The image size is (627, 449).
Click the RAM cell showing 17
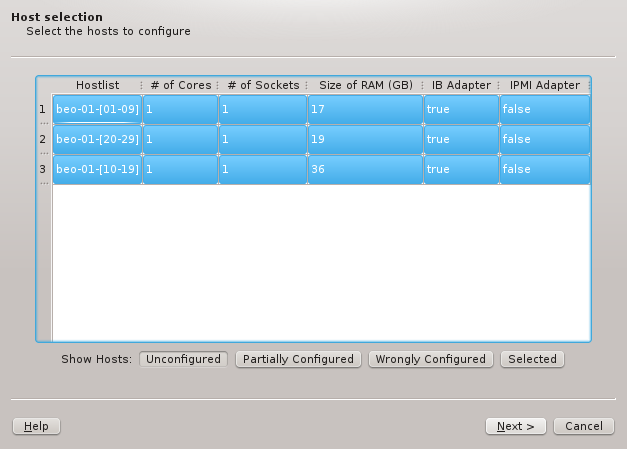[365, 110]
